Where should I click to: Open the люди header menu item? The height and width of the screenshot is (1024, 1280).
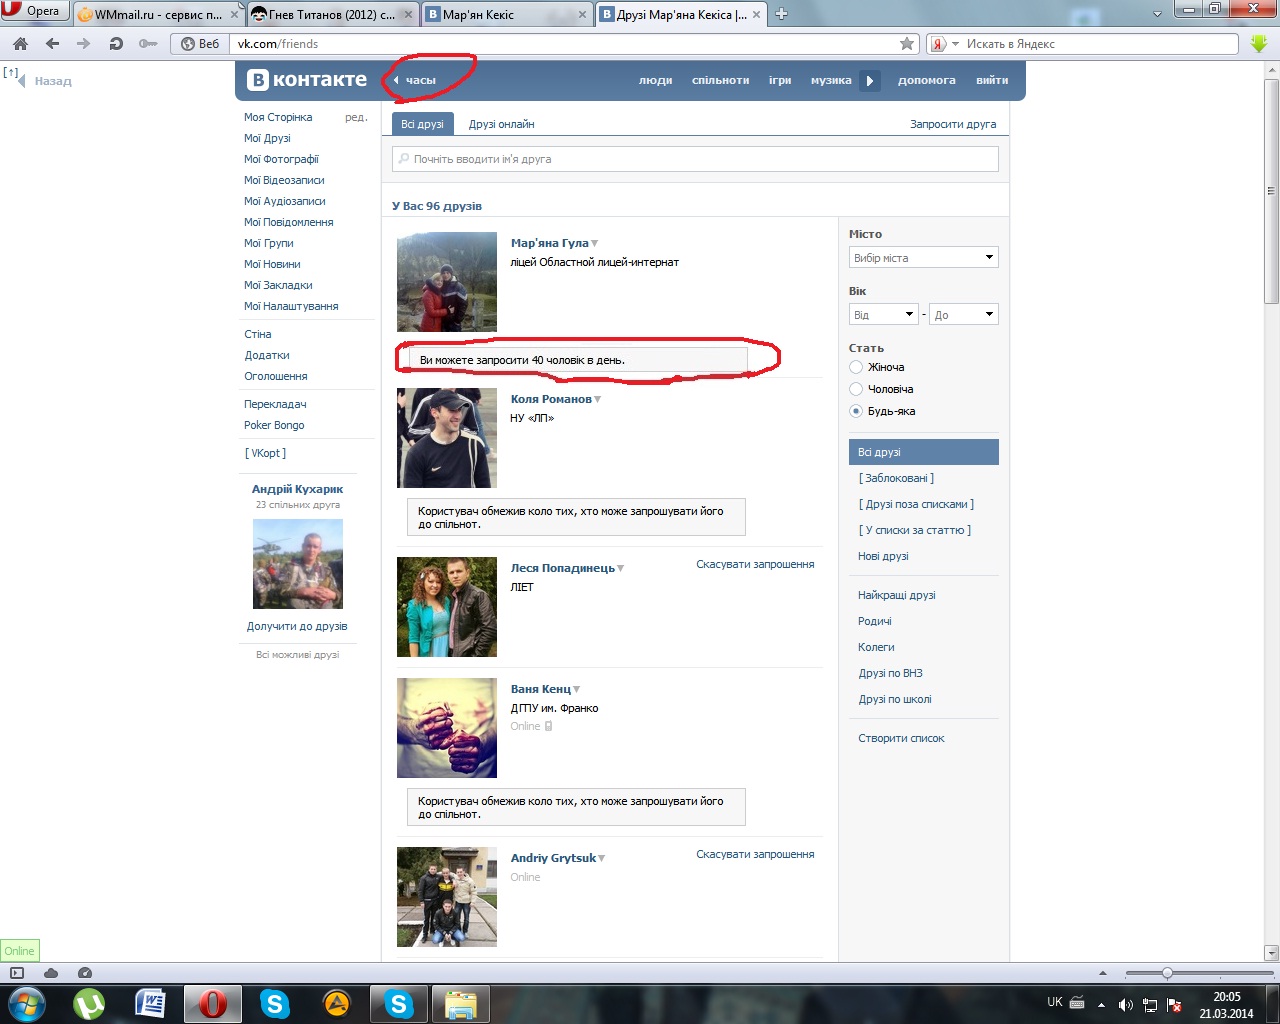click(656, 80)
